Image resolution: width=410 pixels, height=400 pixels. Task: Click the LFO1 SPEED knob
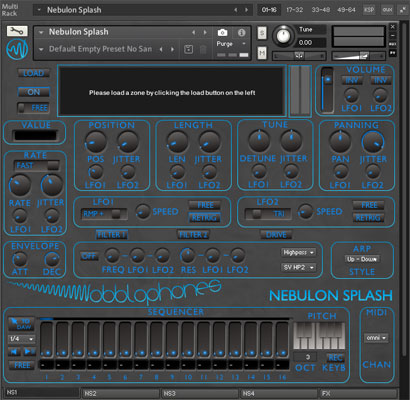click(143, 211)
